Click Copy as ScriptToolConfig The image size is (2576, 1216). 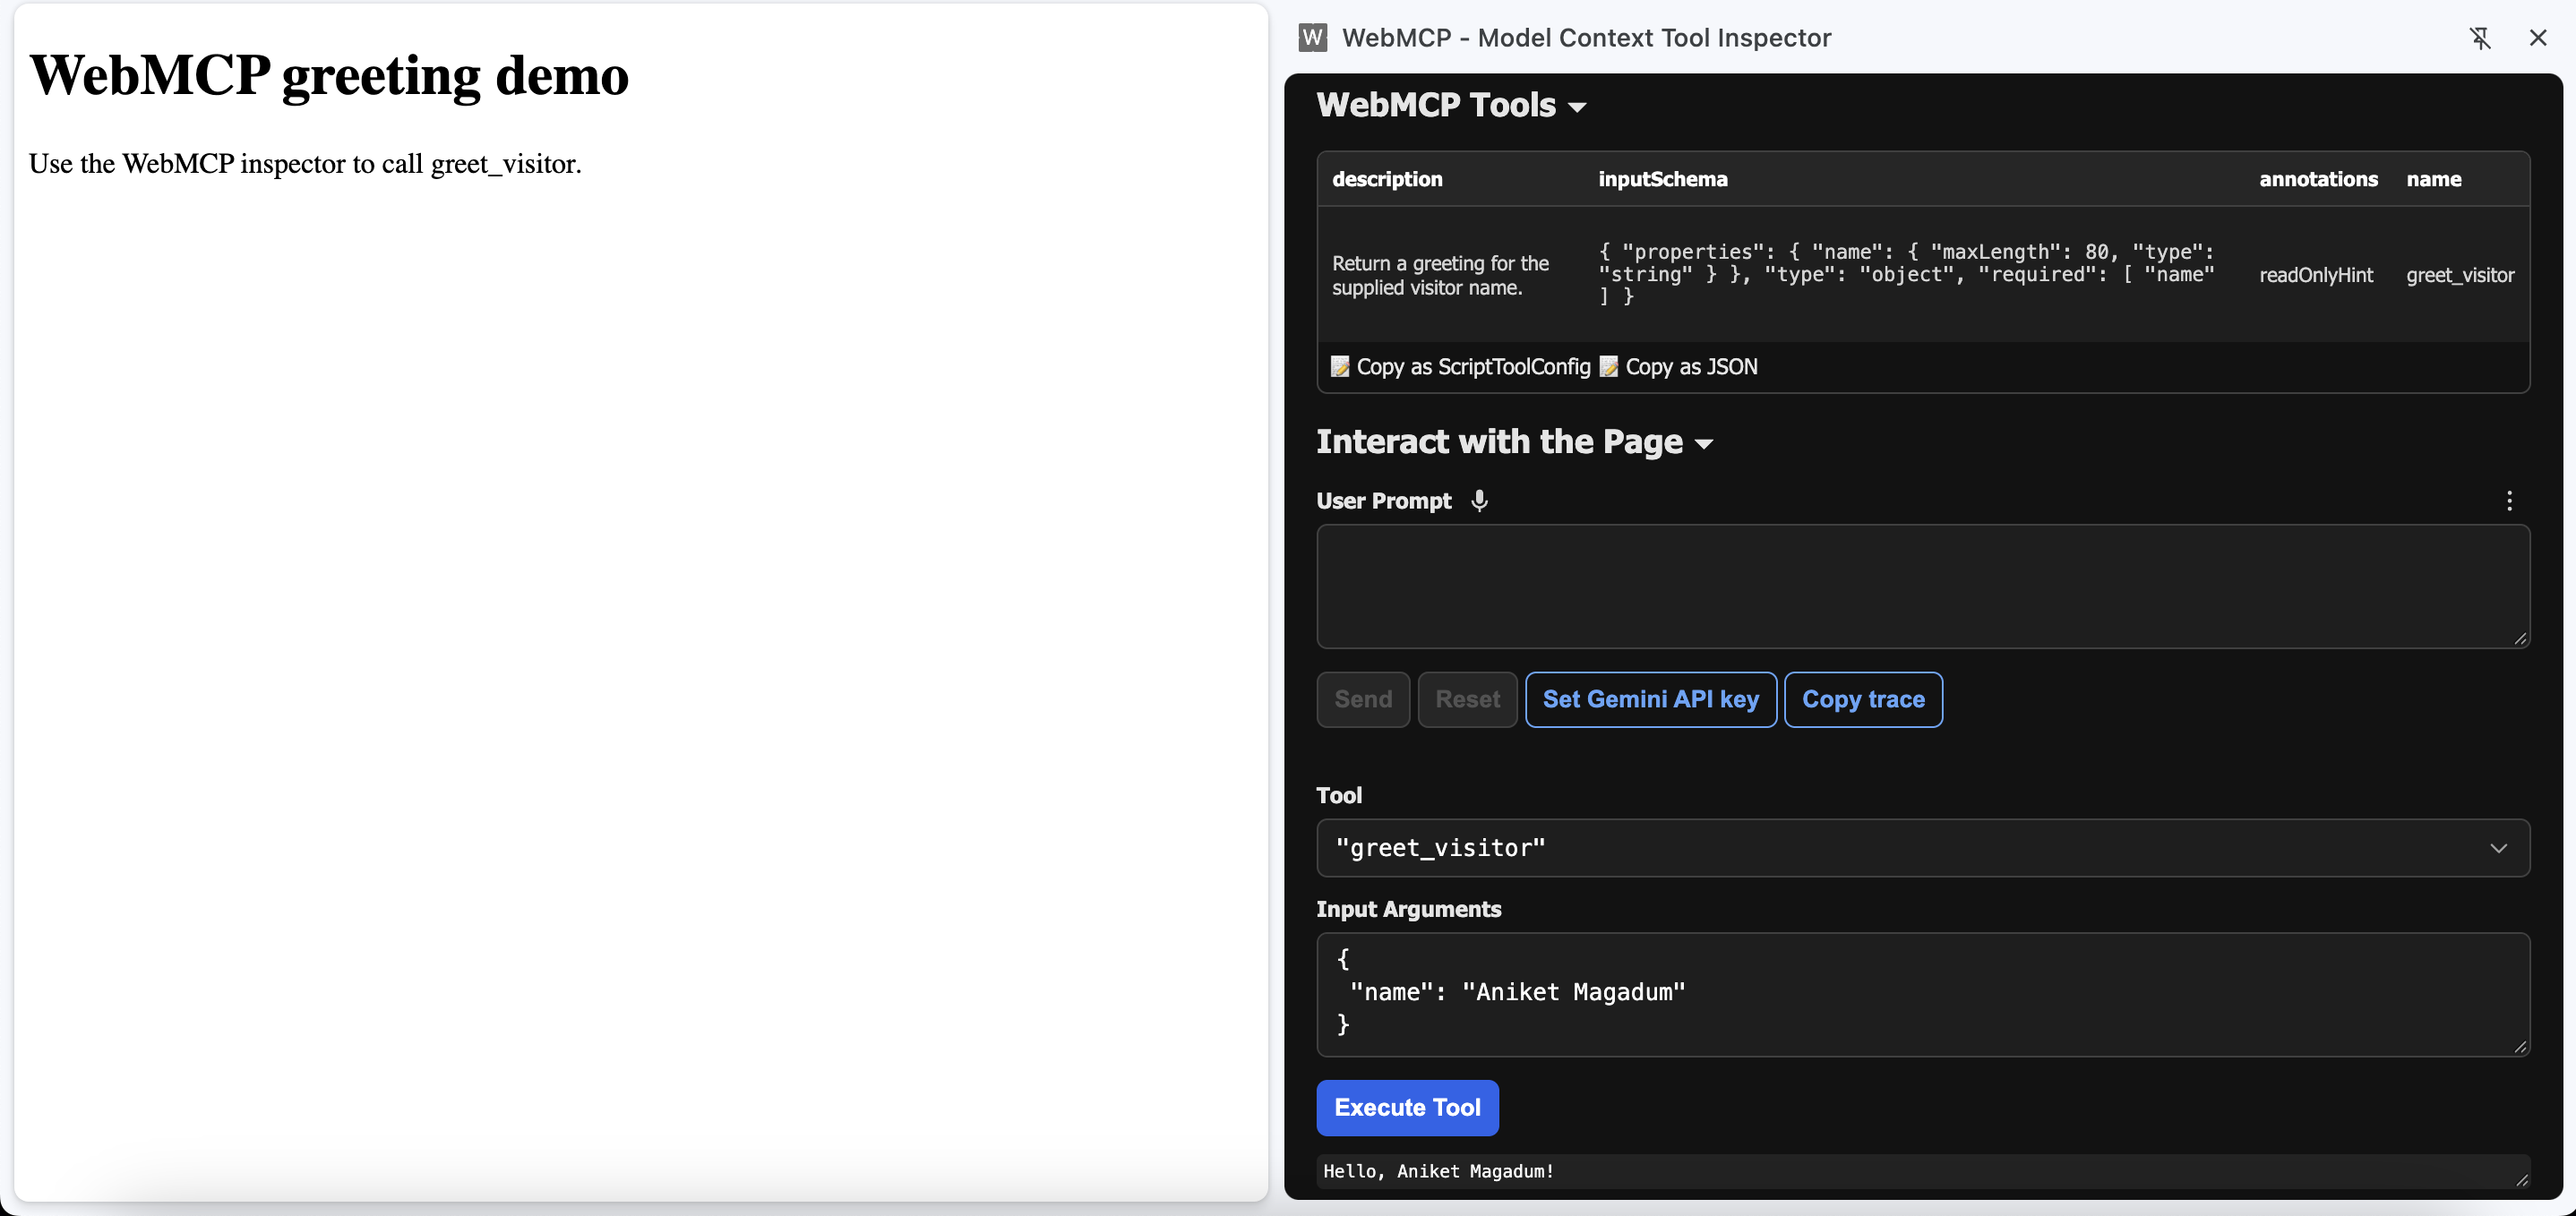click(1460, 367)
